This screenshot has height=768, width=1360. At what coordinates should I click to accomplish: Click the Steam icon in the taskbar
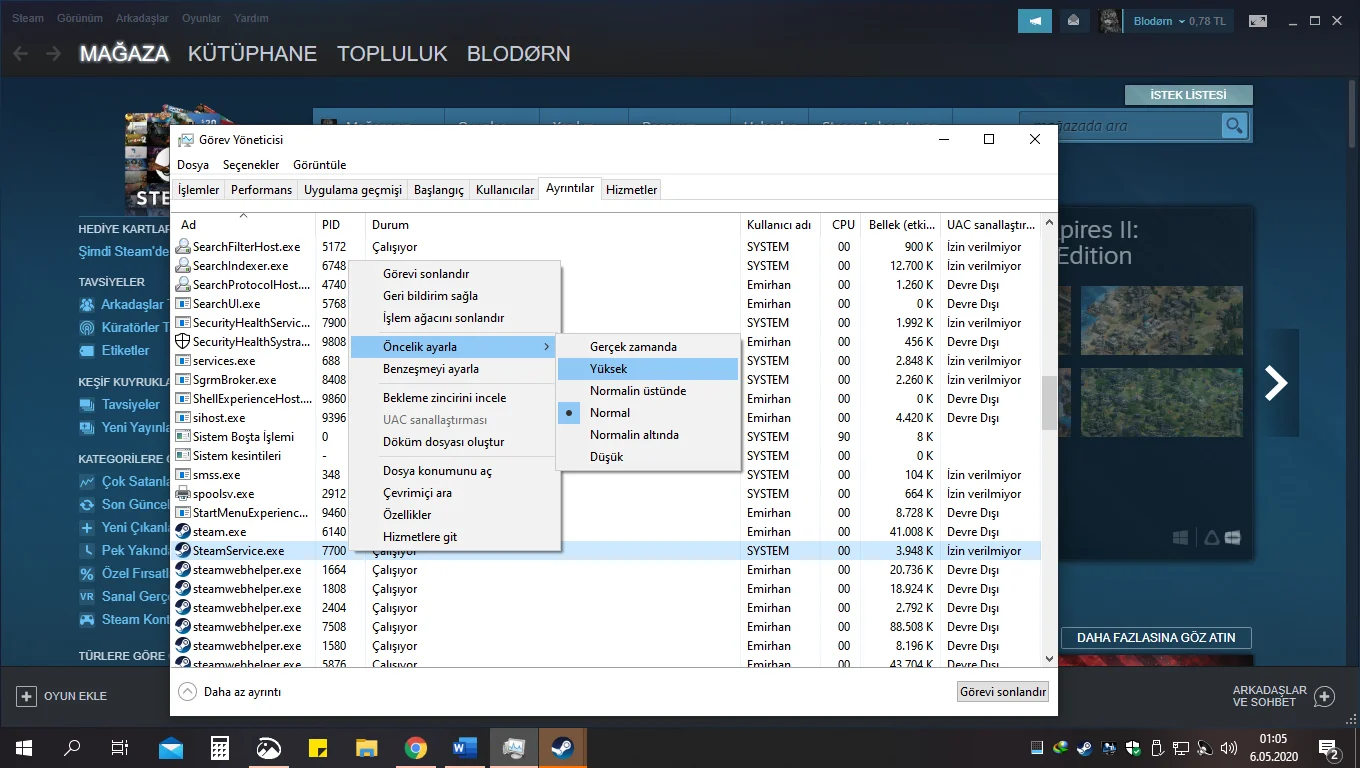[x=562, y=747]
